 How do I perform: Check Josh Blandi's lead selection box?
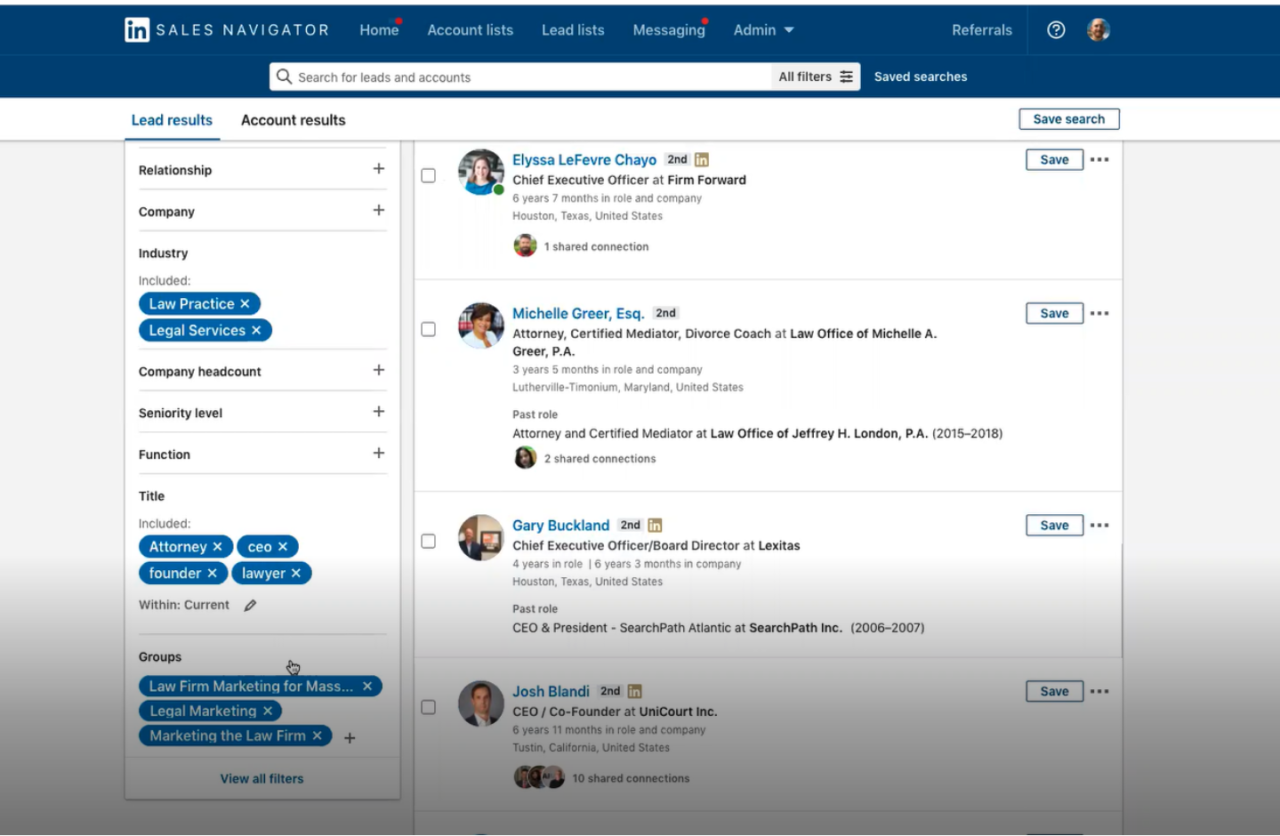pyautogui.click(x=428, y=707)
